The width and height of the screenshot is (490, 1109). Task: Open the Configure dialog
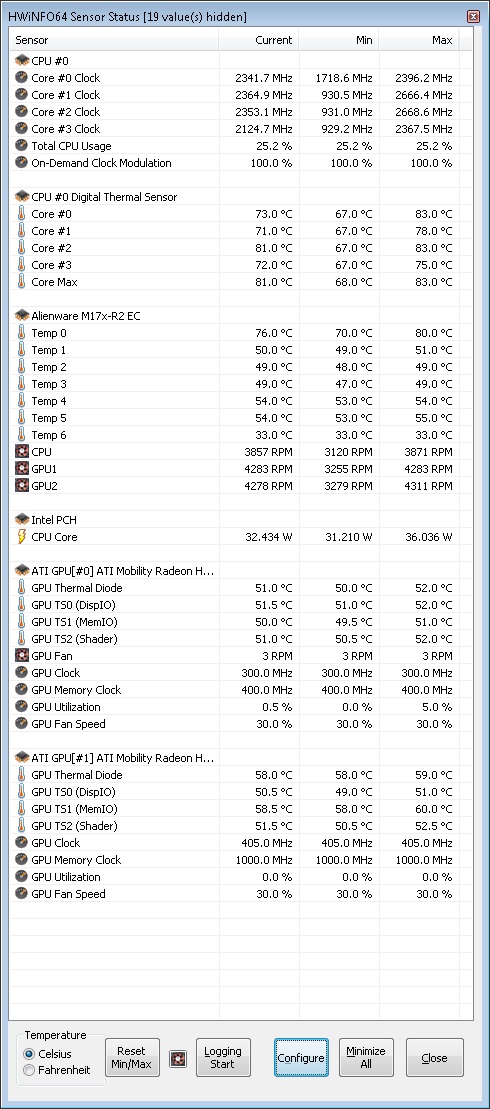(x=301, y=1058)
